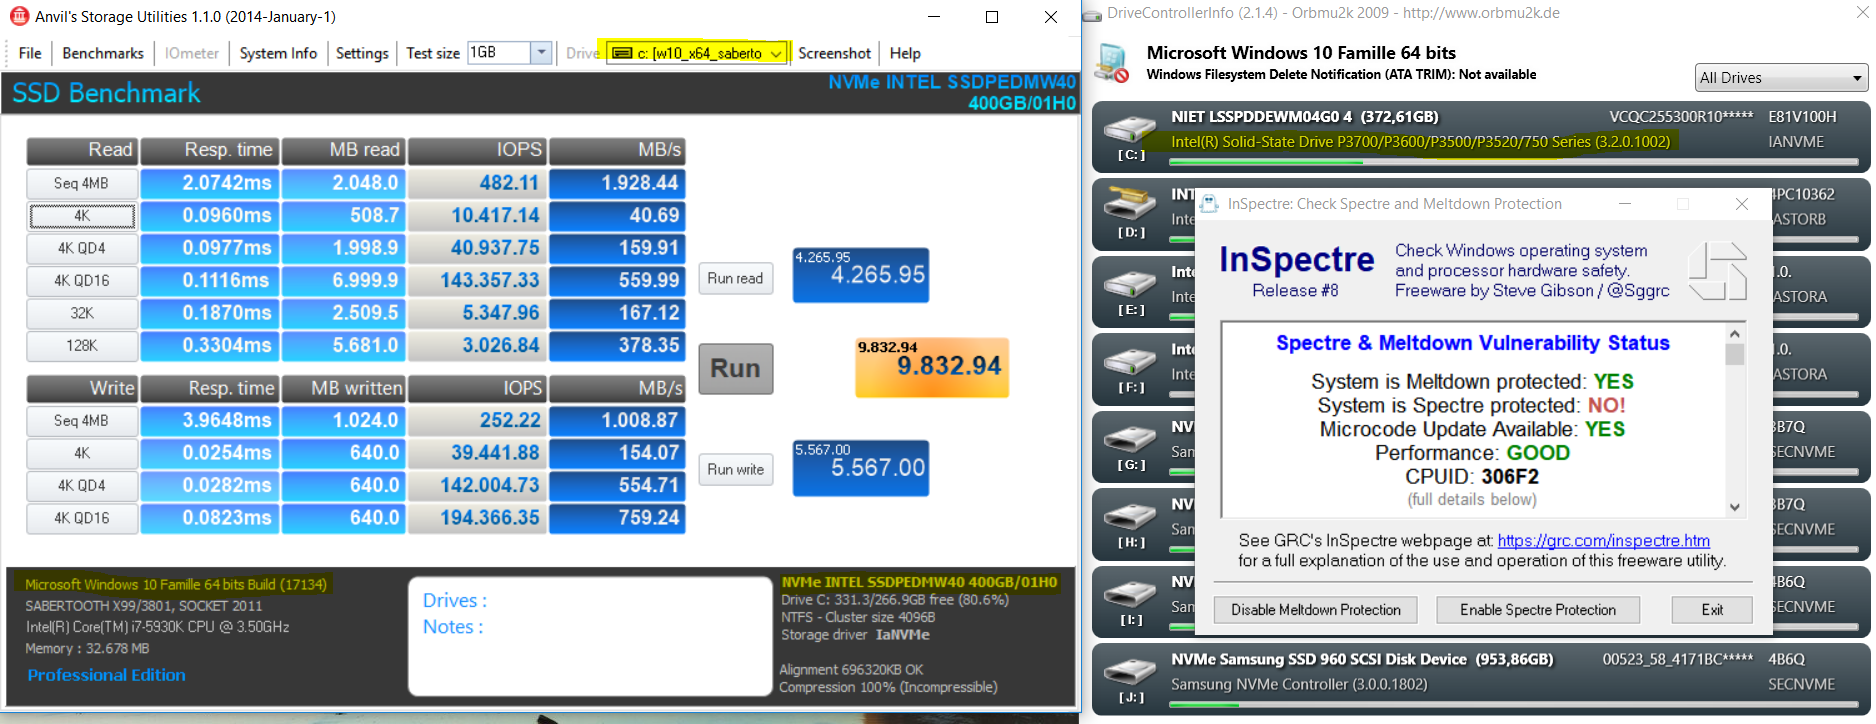Viewport: 1876px width, 724px height.
Task: Click the Seq 4MB read 1.928.44 MB/s value
Action: pyautogui.click(x=617, y=183)
